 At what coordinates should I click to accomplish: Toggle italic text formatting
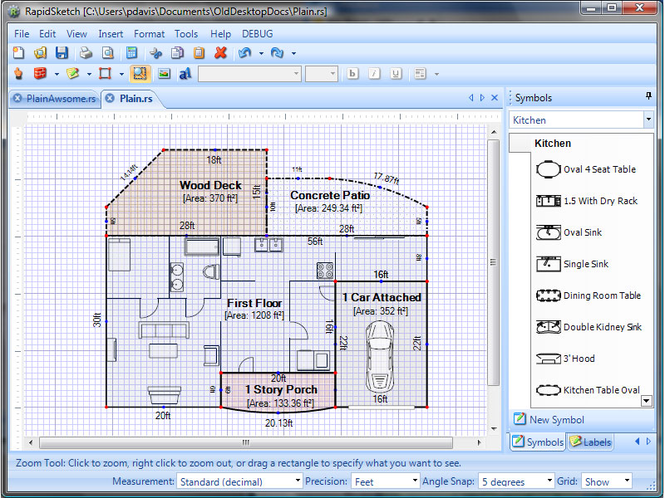pos(374,74)
